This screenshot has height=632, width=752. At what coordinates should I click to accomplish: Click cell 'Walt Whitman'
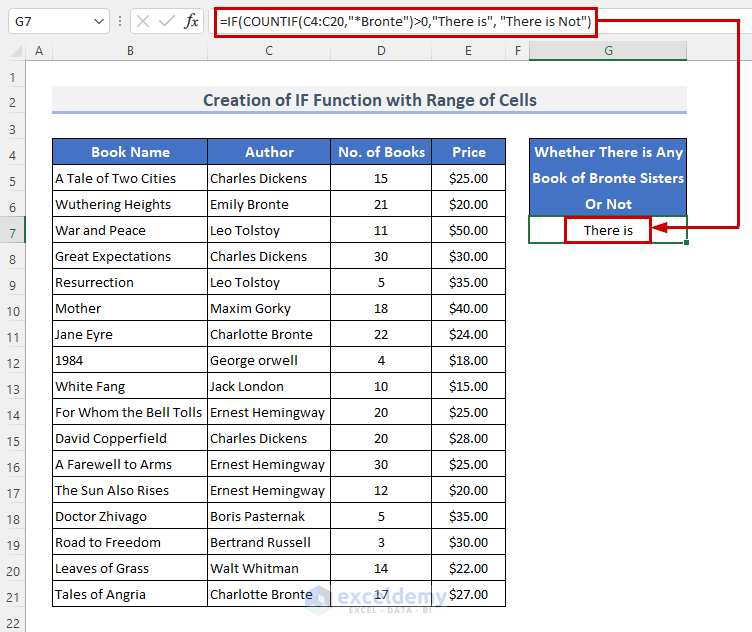point(269,568)
